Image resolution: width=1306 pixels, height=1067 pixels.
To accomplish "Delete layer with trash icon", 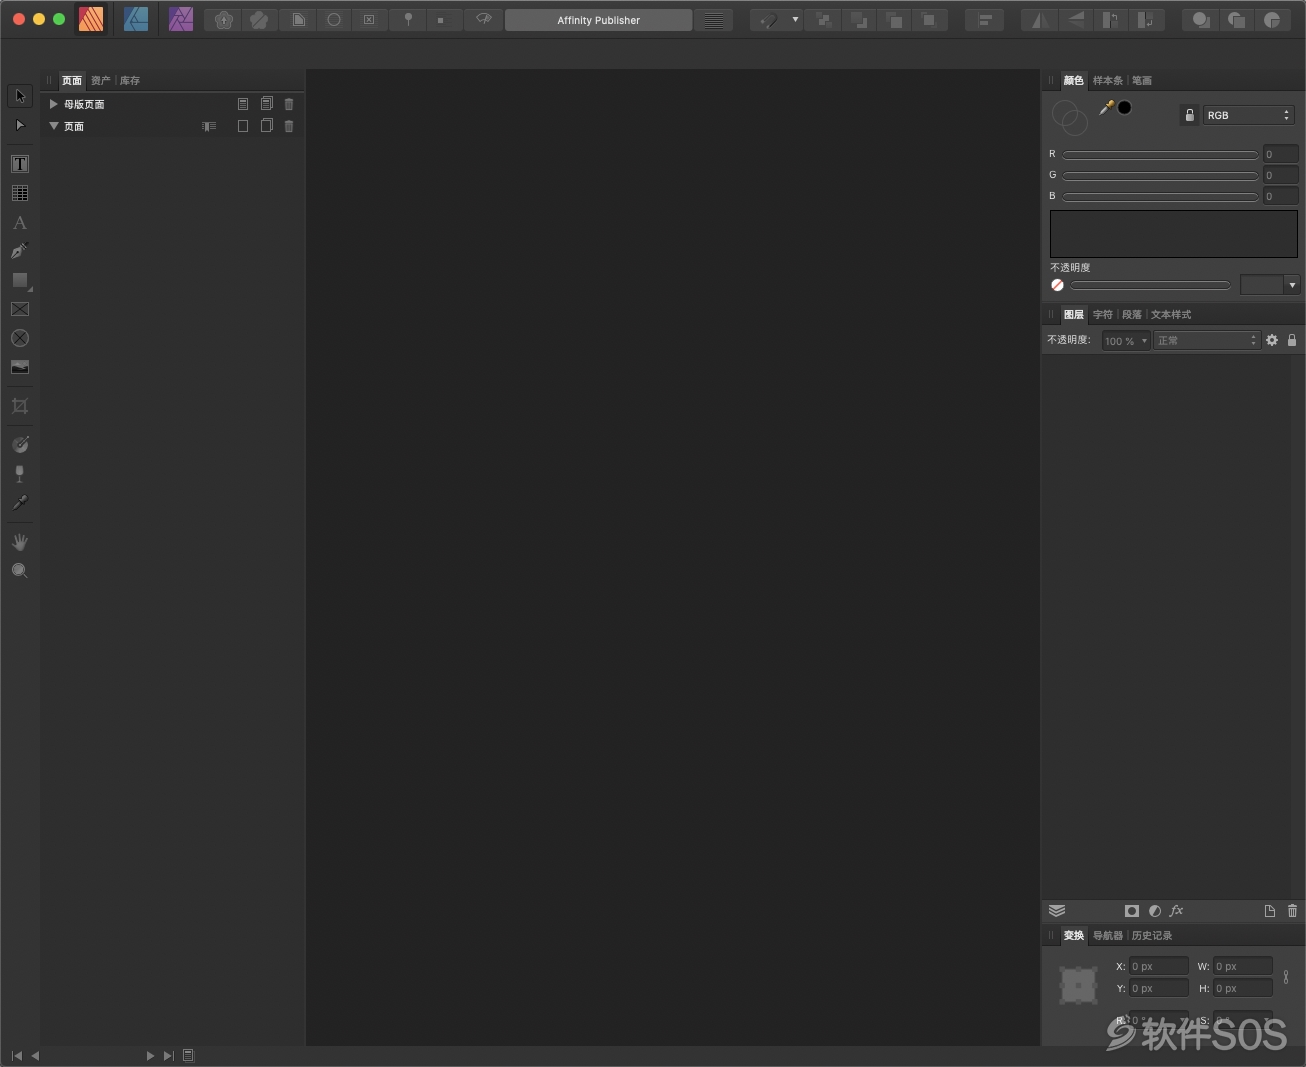I will tap(1292, 911).
